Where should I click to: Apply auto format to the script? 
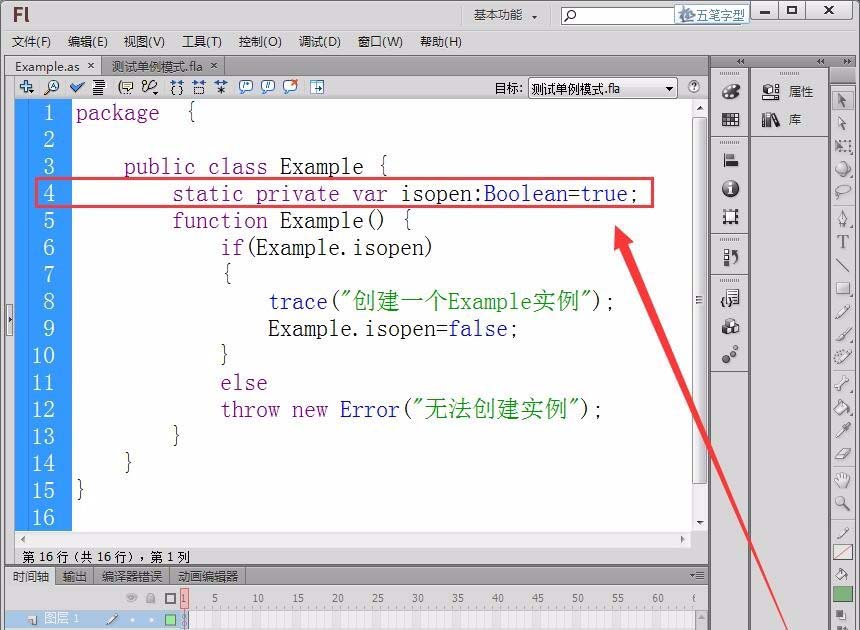point(99,87)
